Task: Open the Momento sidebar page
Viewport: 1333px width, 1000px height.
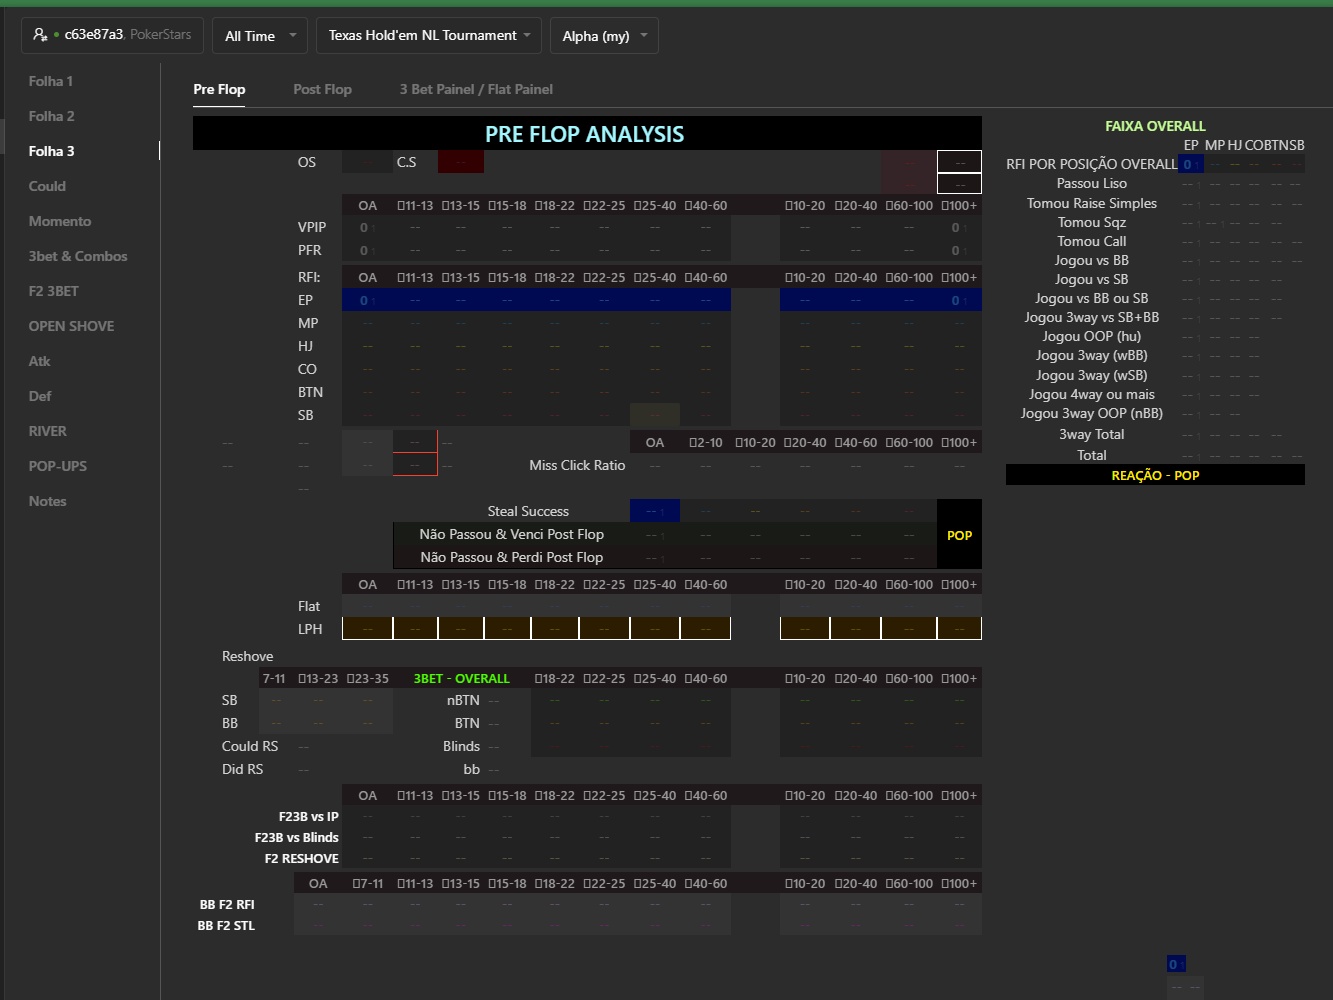Action: pyautogui.click(x=60, y=221)
